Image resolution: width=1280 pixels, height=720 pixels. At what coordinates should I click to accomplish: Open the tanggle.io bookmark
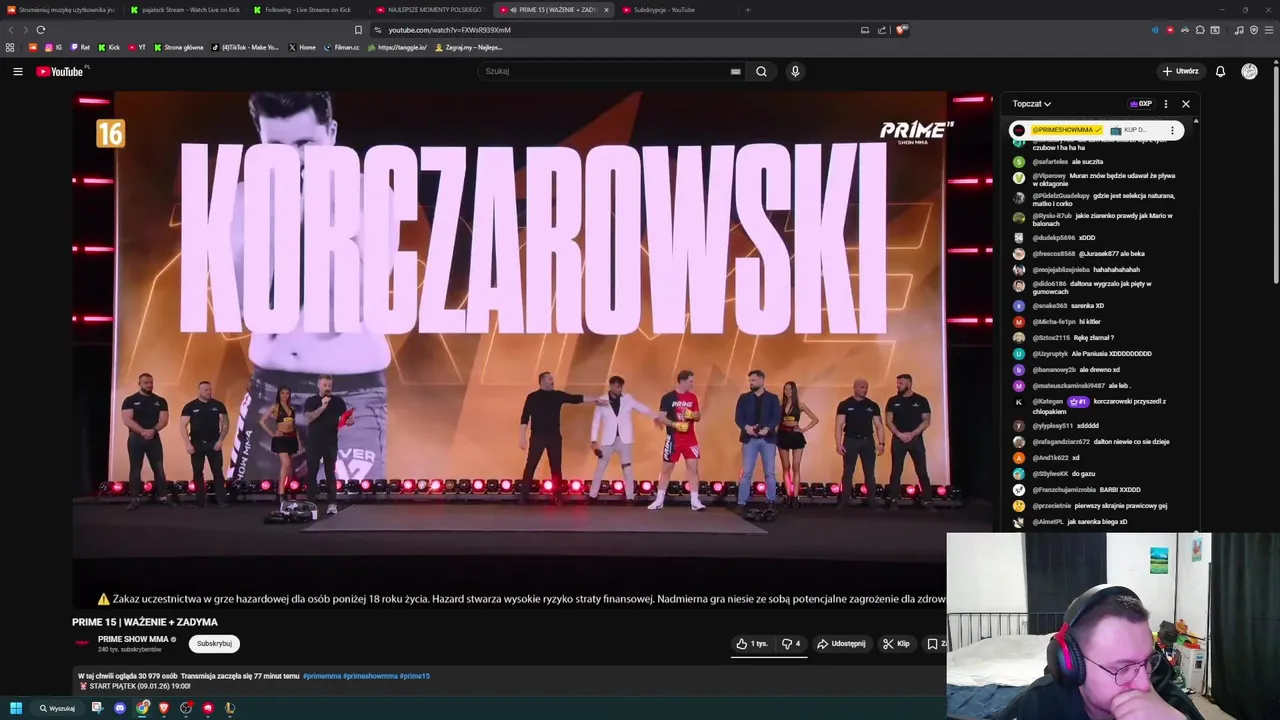(397, 47)
